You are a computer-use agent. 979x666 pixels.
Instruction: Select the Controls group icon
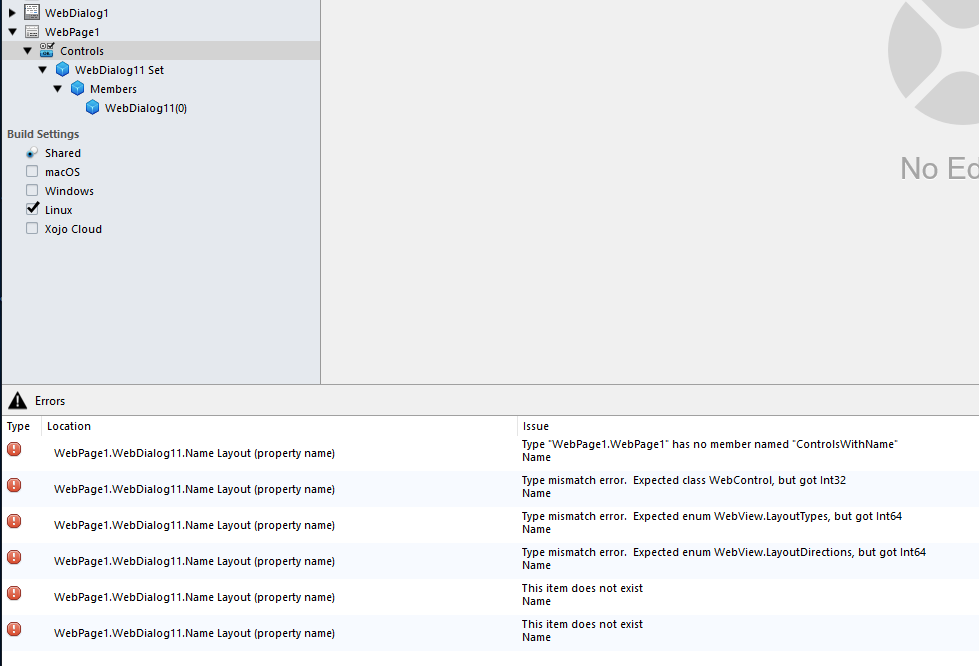47,50
